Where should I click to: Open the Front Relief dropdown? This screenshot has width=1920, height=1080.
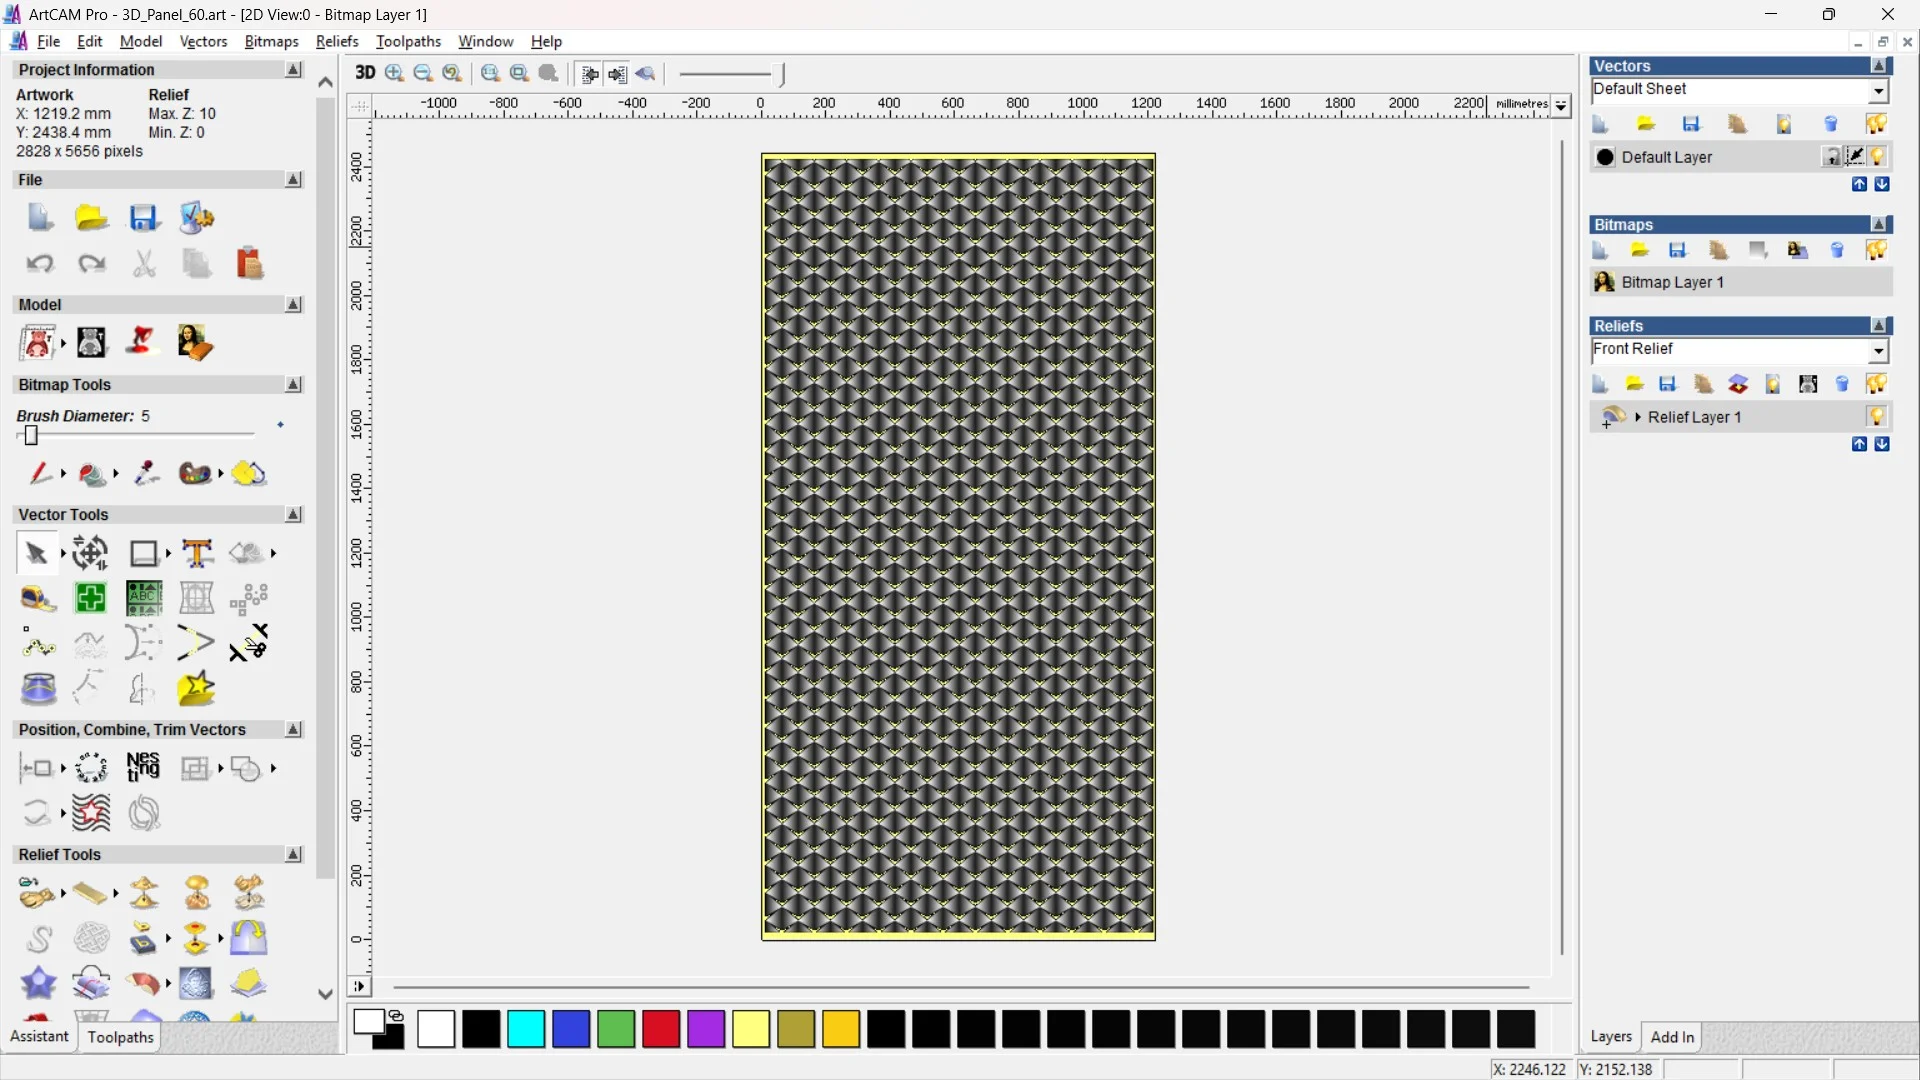tap(1879, 351)
